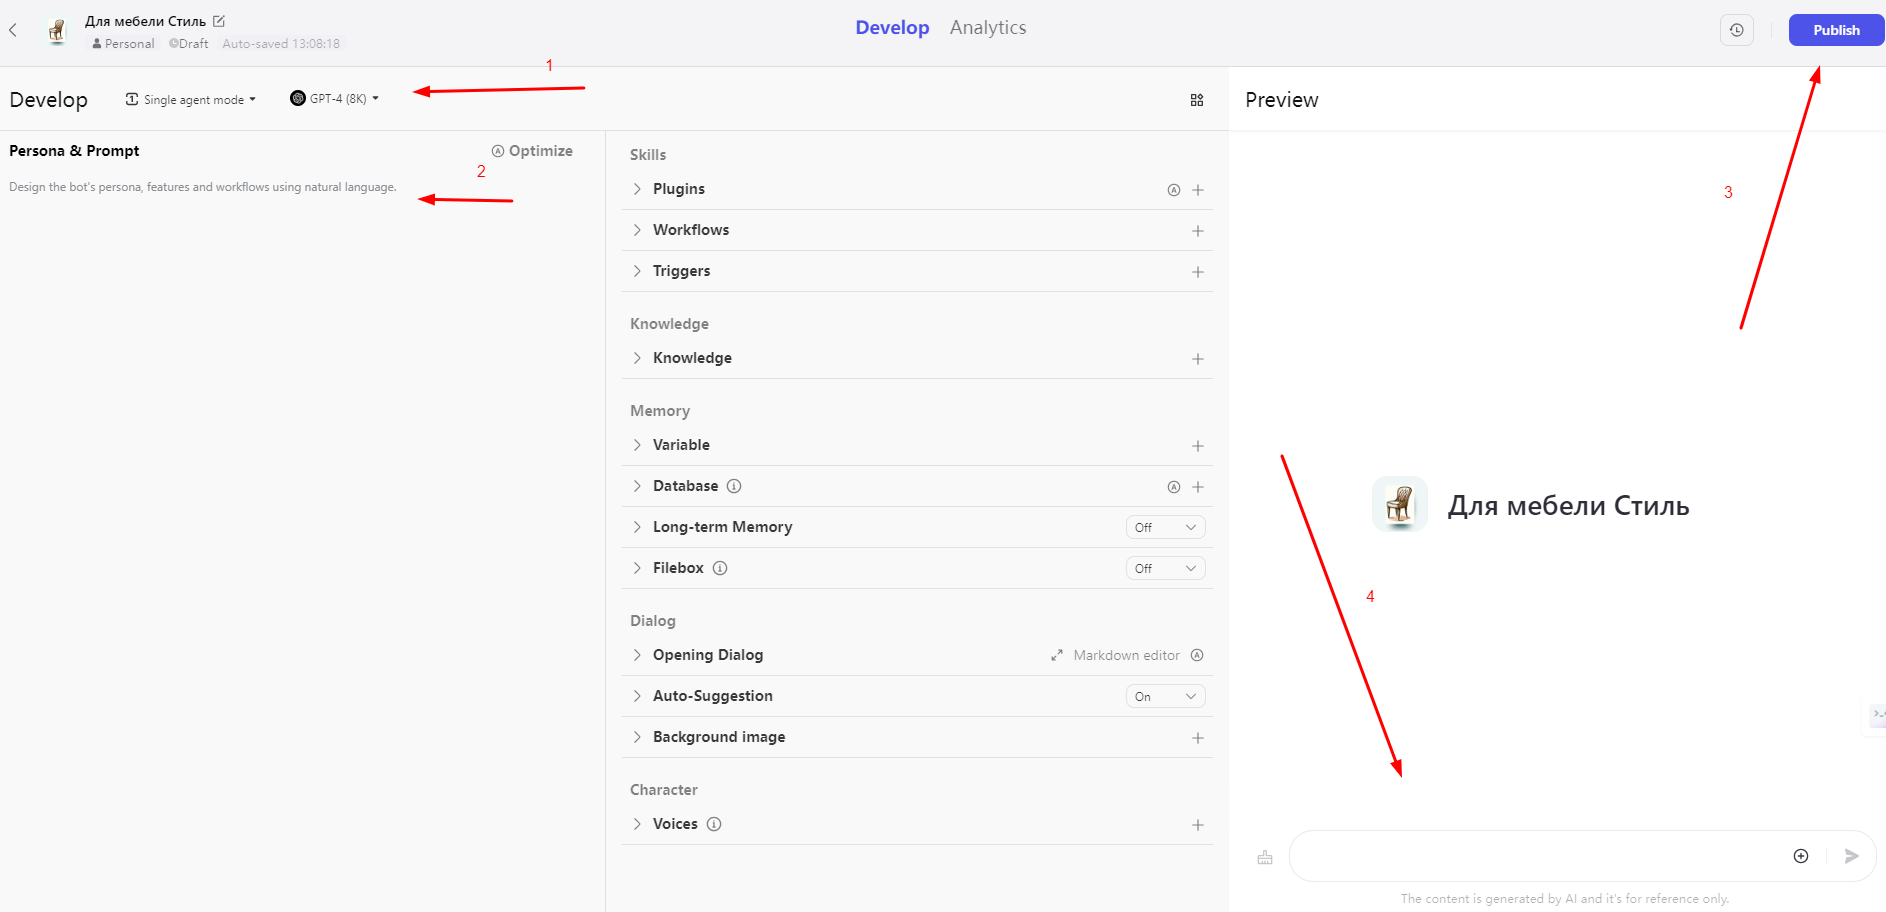
Task: Expand the Long-term Memory section
Action: tap(637, 527)
